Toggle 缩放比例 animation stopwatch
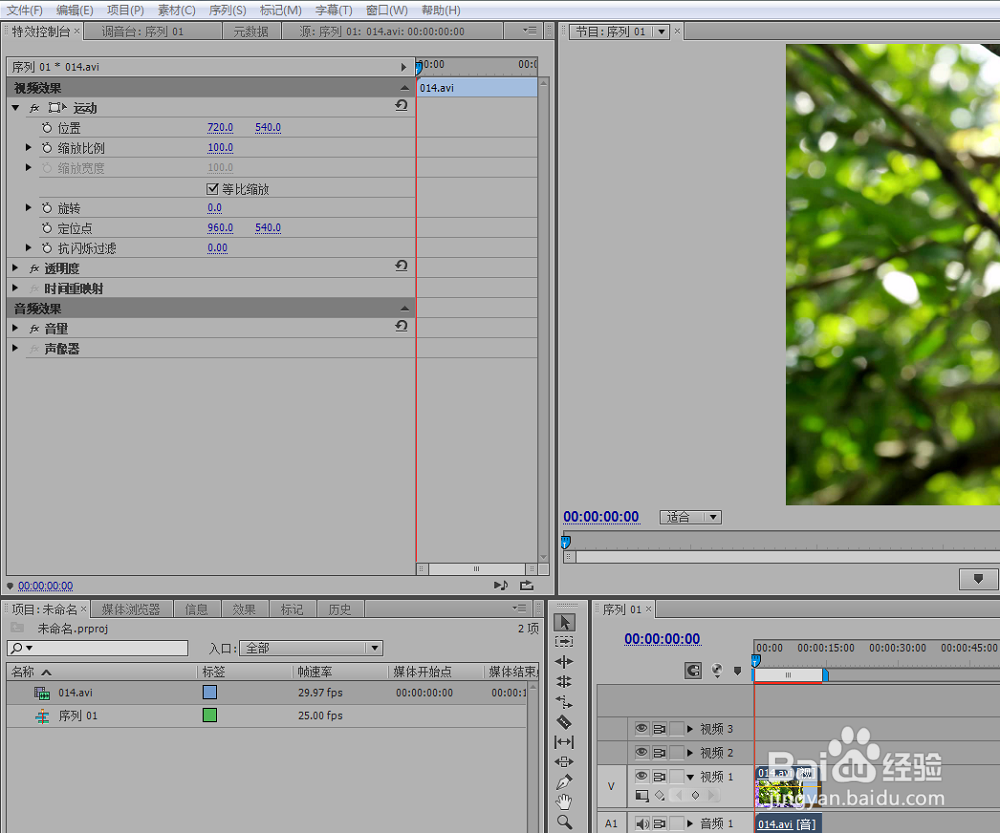The width and height of the screenshot is (1000, 833). coord(47,148)
